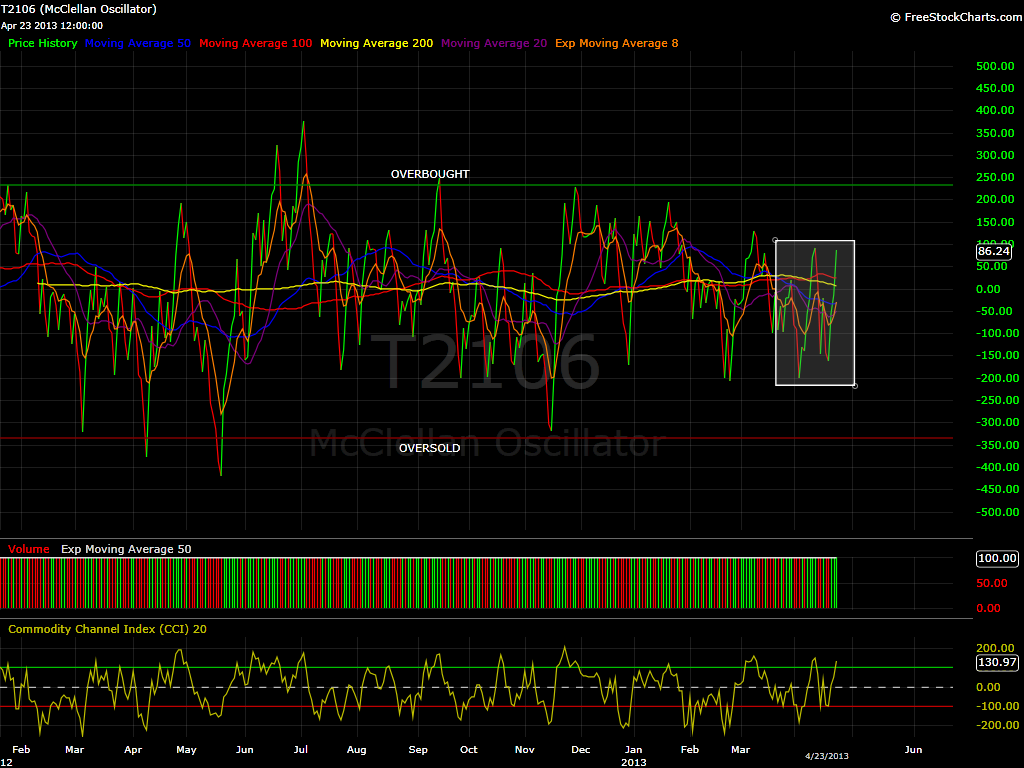Click the 4/23/2013 date marker on time axis

pyautogui.click(x=828, y=757)
